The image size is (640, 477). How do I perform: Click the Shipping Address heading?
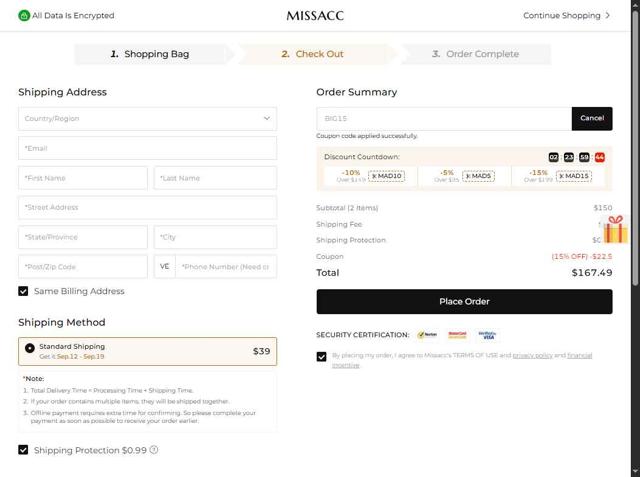pyautogui.click(x=62, y=92)
